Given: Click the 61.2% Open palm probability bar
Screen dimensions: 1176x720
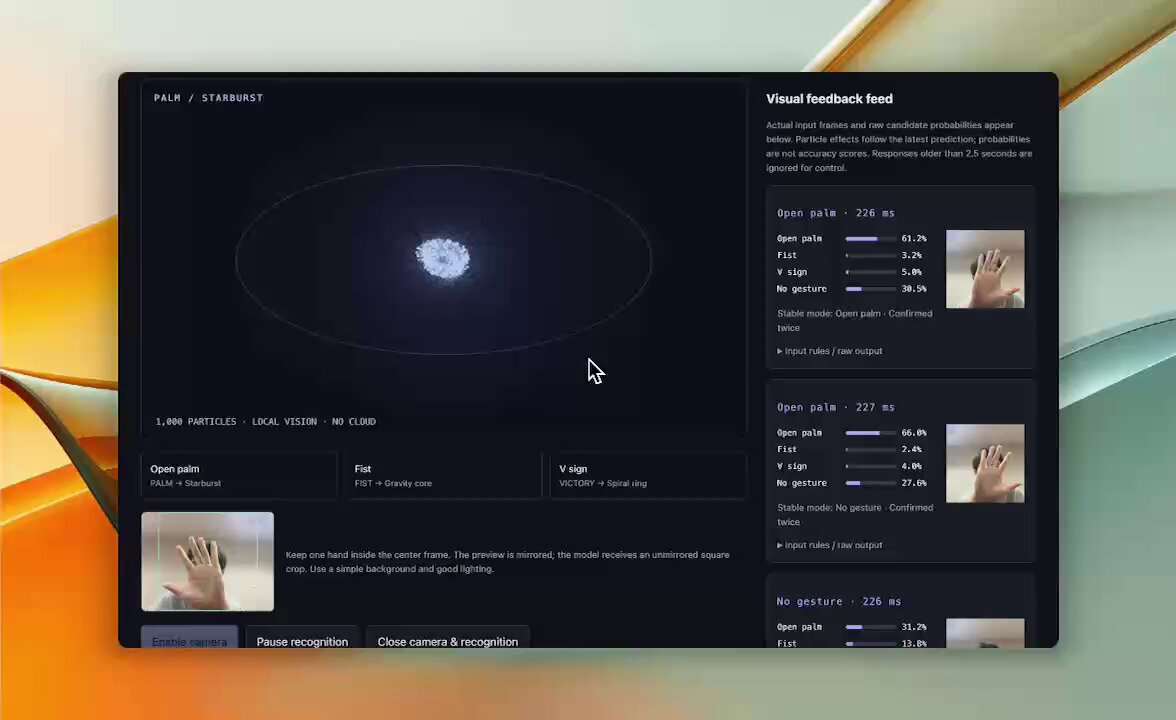Looking at the screenshot, I should pos(871,238).
